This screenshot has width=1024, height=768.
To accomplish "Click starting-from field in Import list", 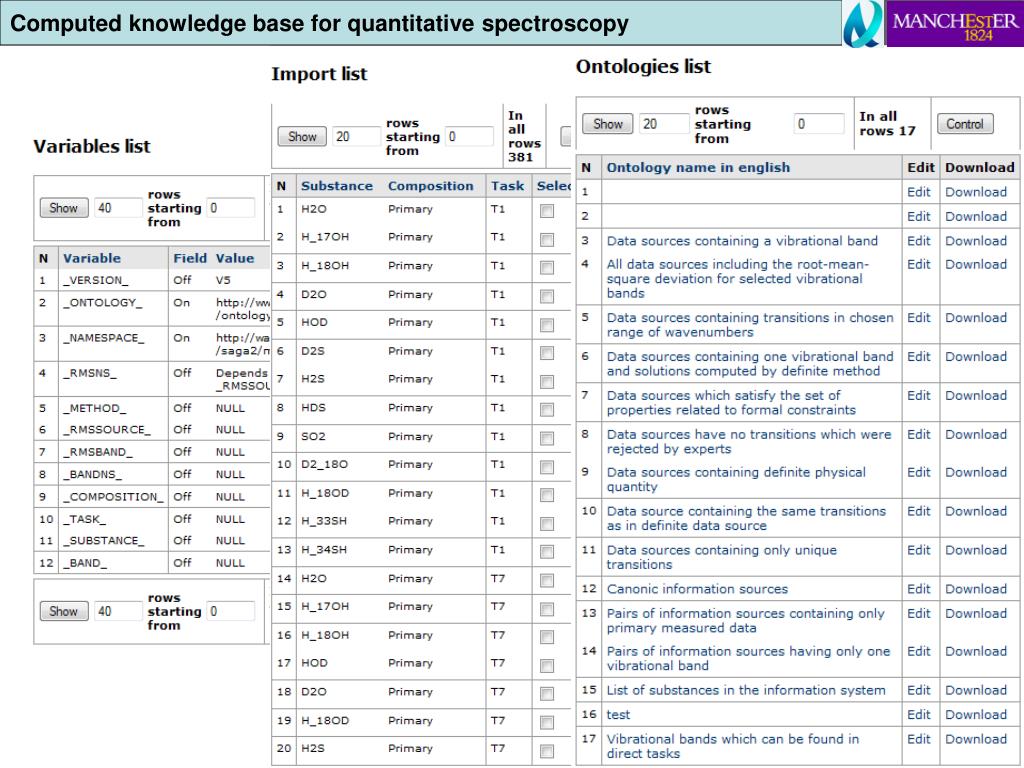I will coord(470,136).
